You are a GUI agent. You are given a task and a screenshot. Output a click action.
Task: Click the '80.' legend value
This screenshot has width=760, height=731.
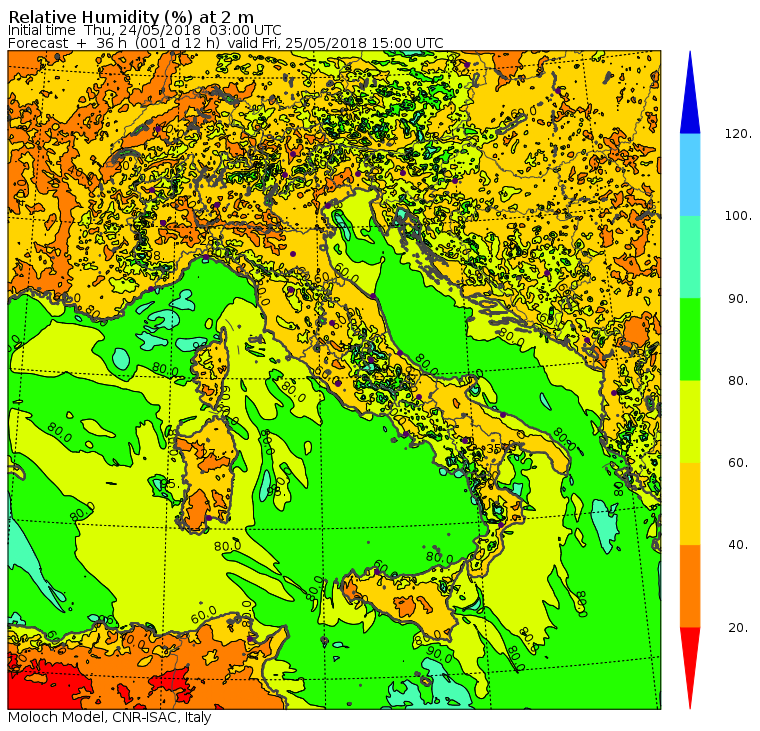coord(740,381)
